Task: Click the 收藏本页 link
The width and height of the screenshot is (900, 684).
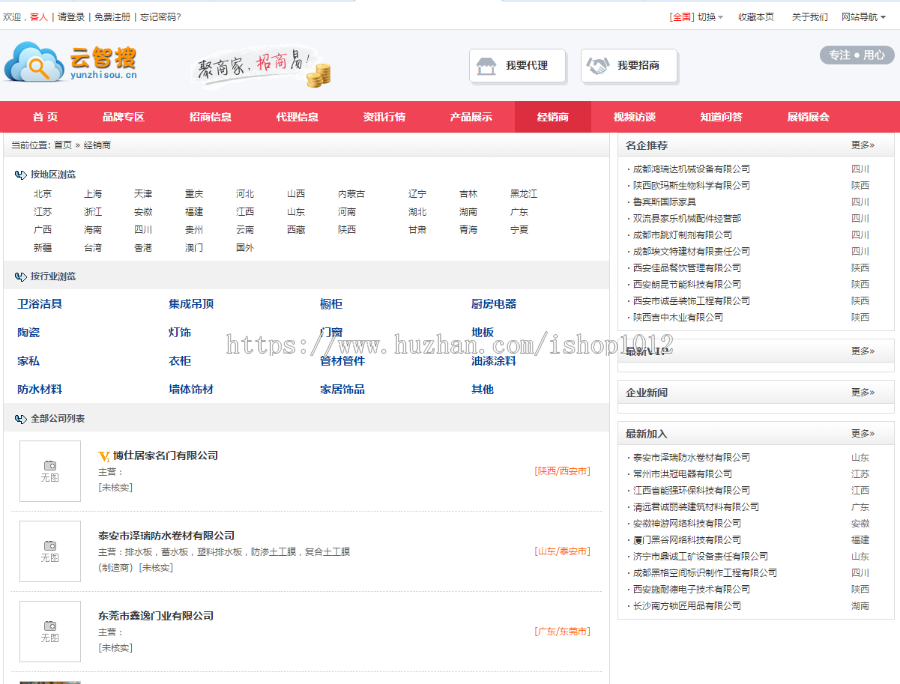Action: 756,17
